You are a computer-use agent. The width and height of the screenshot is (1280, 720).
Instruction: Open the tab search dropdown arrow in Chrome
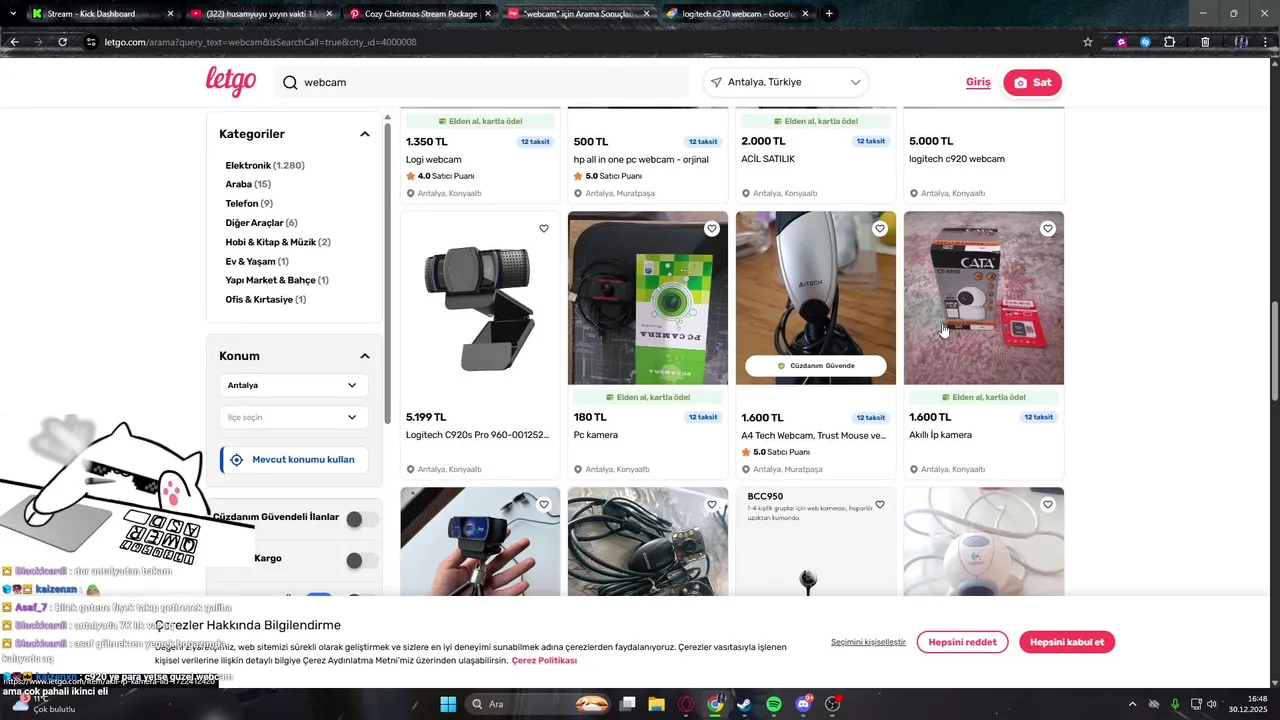(12, 13)
